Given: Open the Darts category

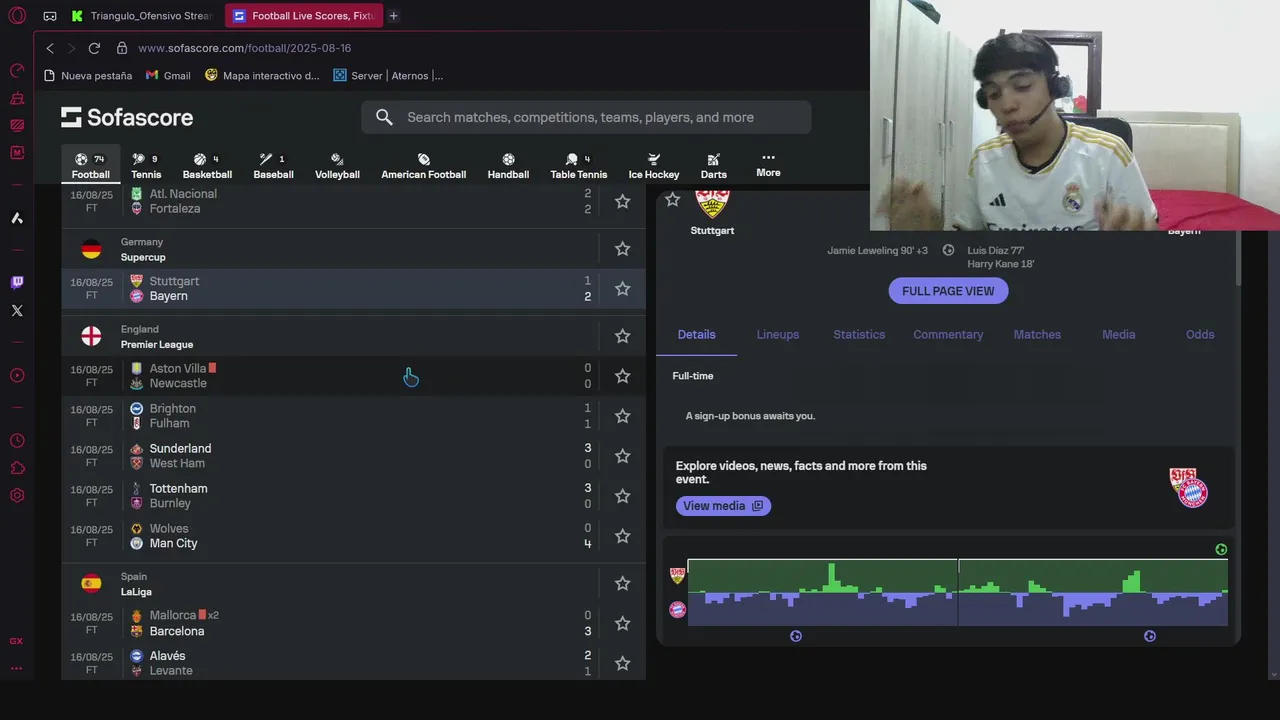Looking at the screenshot, I should (714, 166).
